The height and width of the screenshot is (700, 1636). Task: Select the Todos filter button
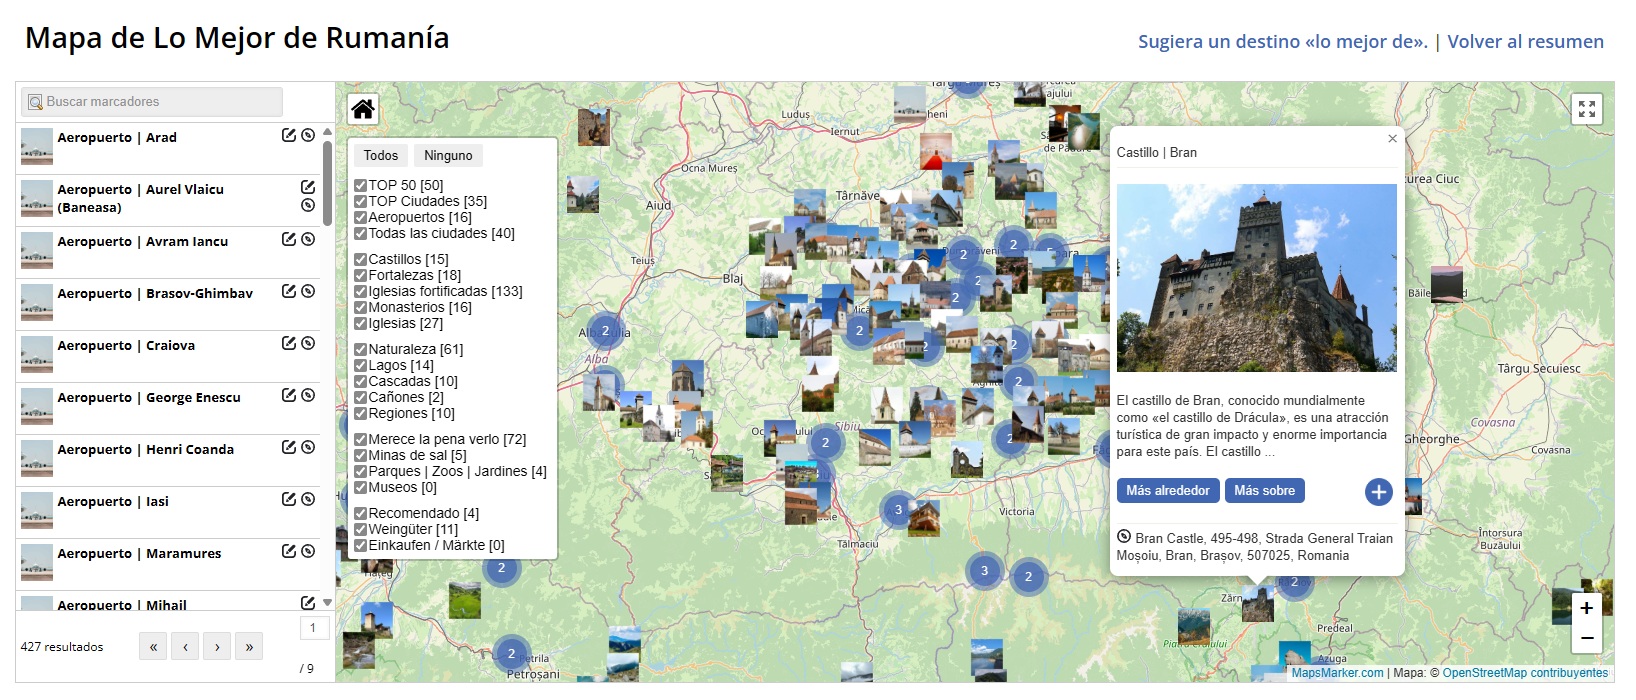[x=380, y=156]
